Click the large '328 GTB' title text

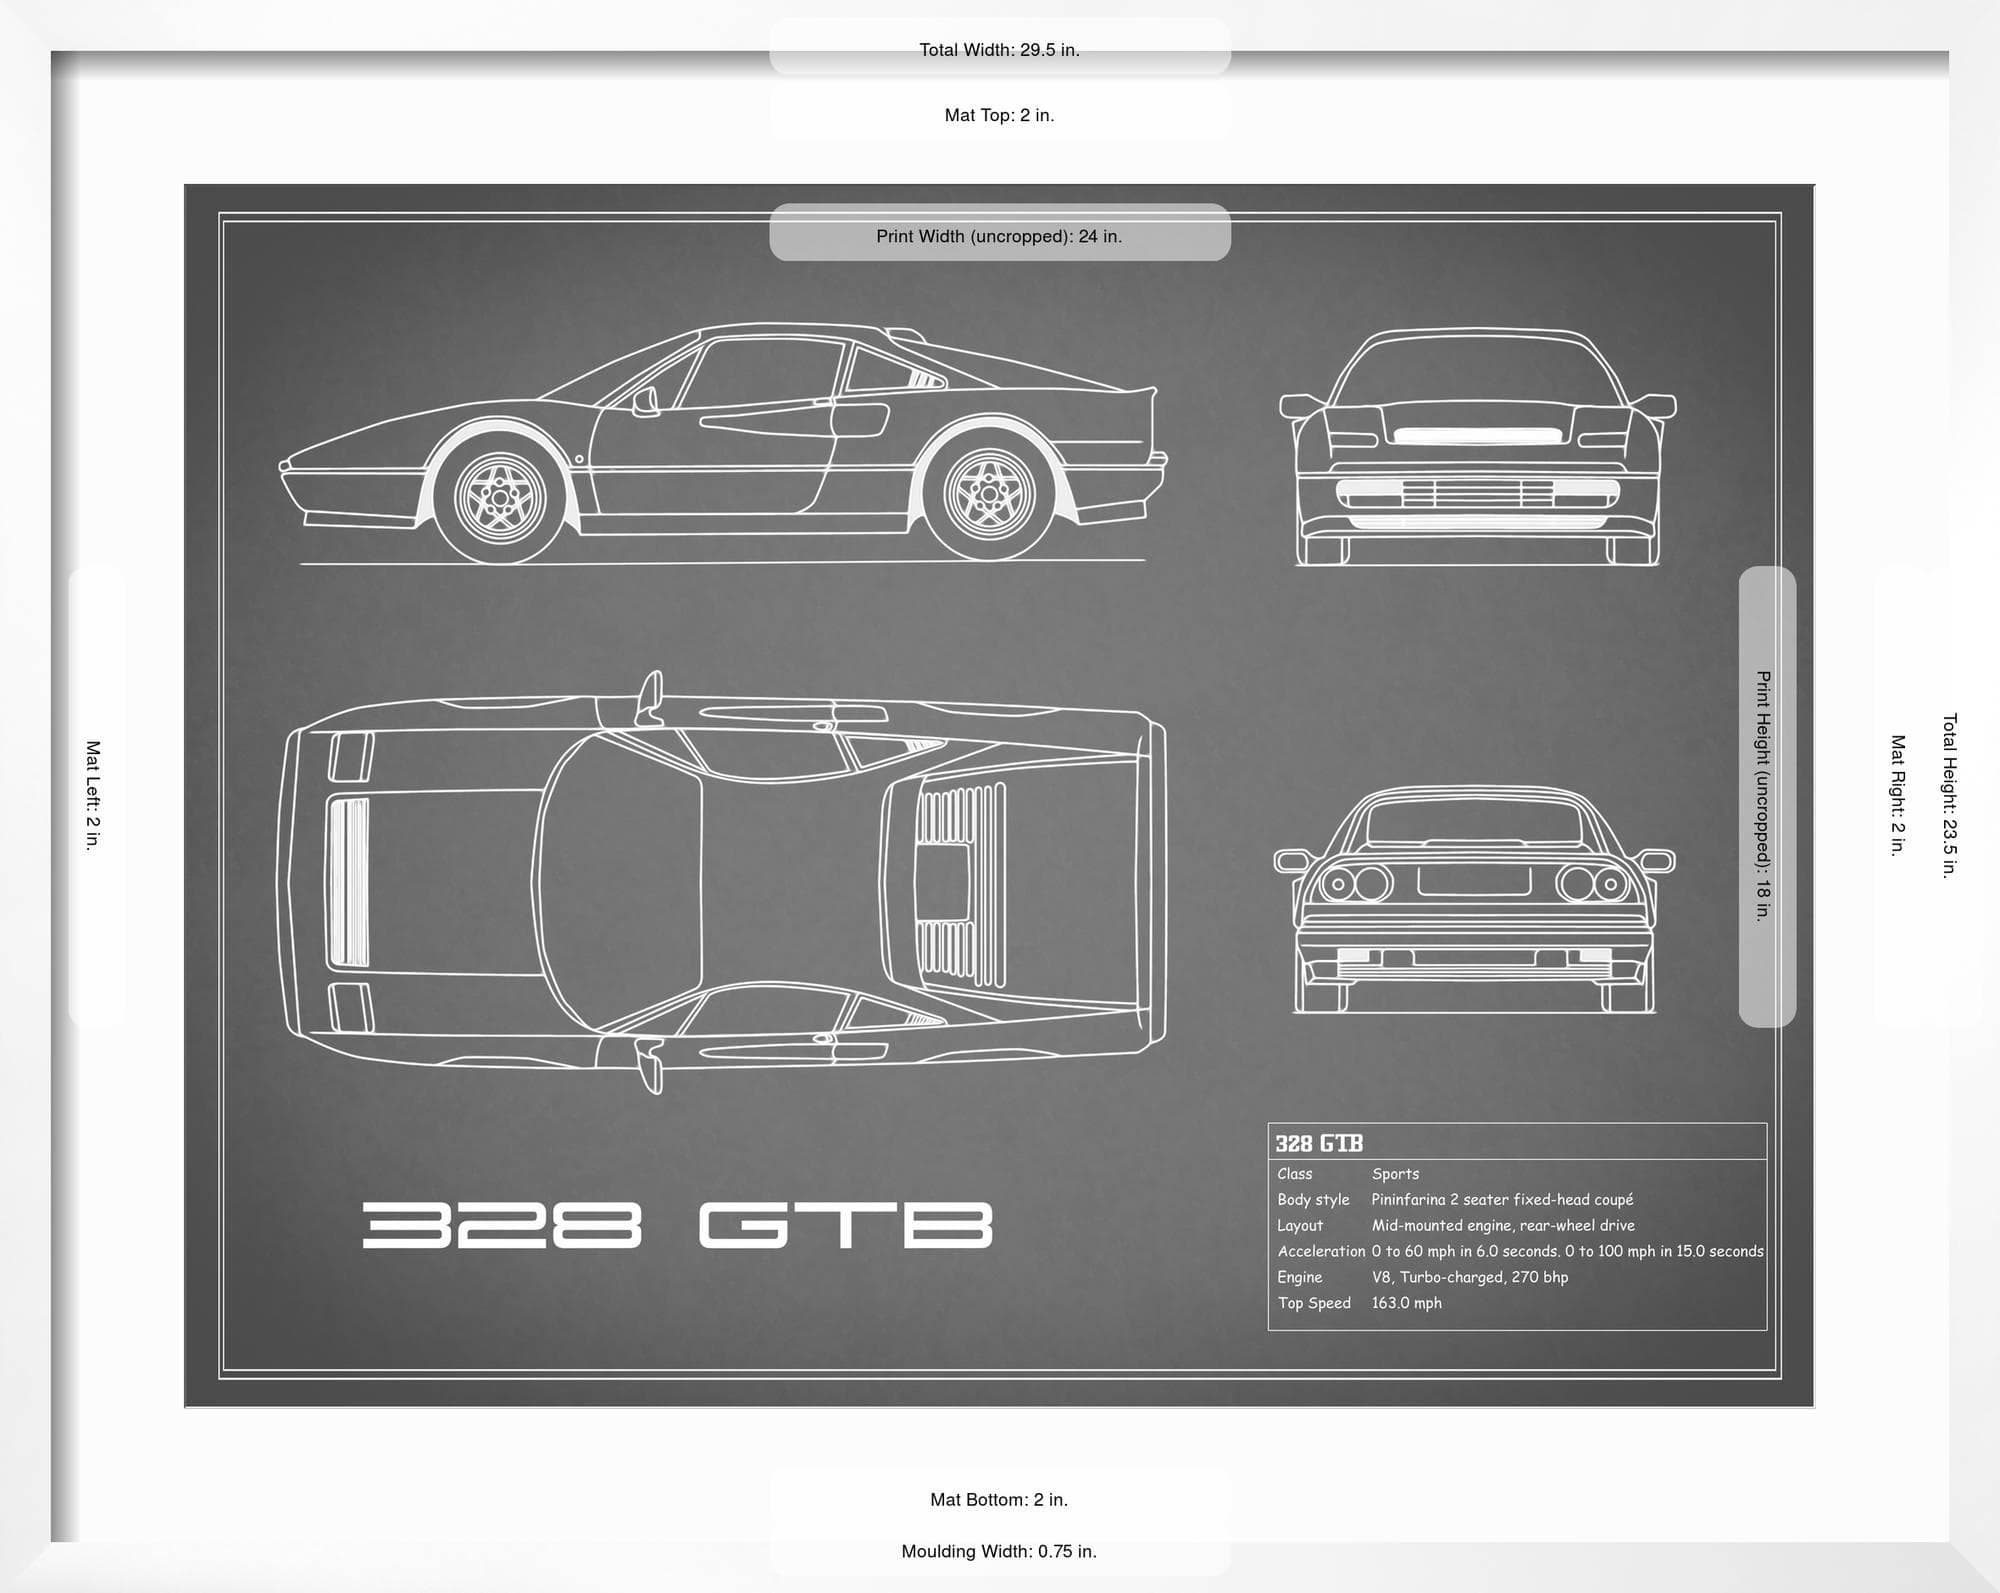(x=677, y=1226)
